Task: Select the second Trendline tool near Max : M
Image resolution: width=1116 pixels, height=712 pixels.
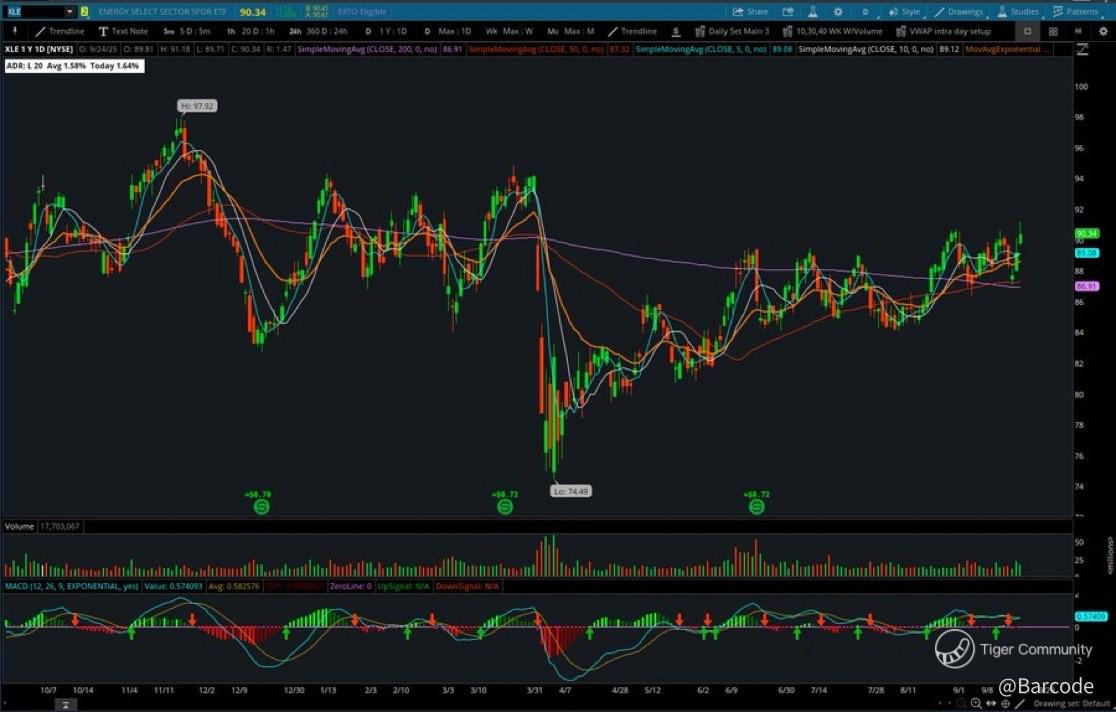Action: (x=633, y=31)
